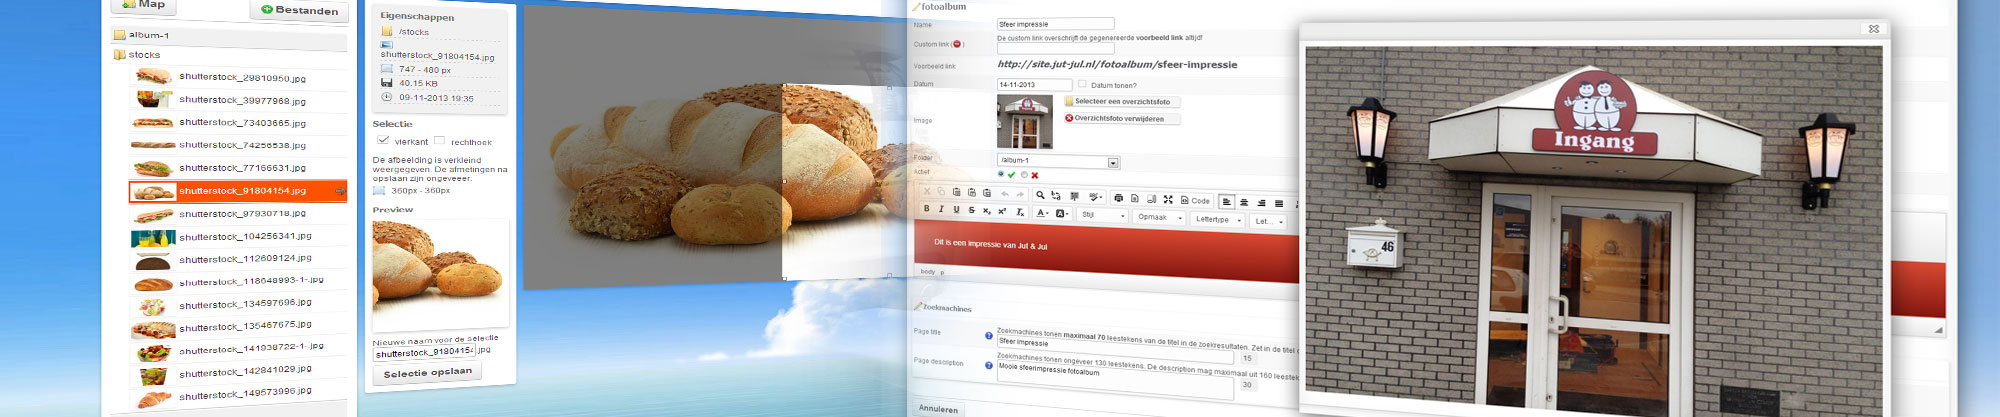
Task: Expand the Opmaak format dropdown
Action: [1159, 217]
